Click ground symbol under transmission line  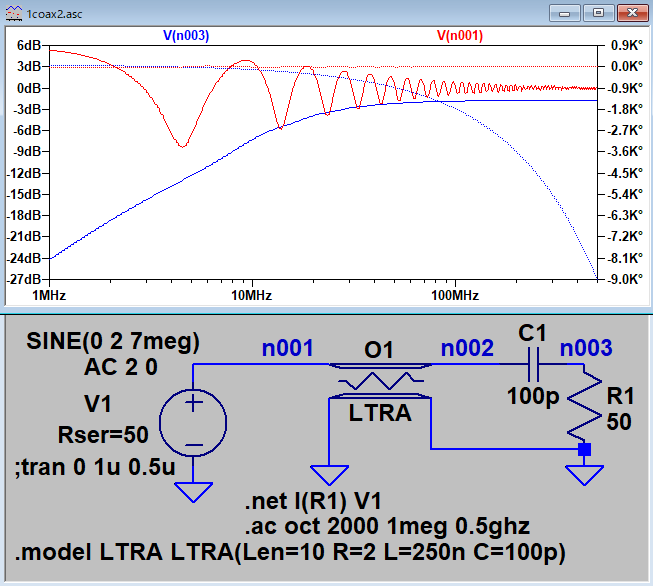329,475
